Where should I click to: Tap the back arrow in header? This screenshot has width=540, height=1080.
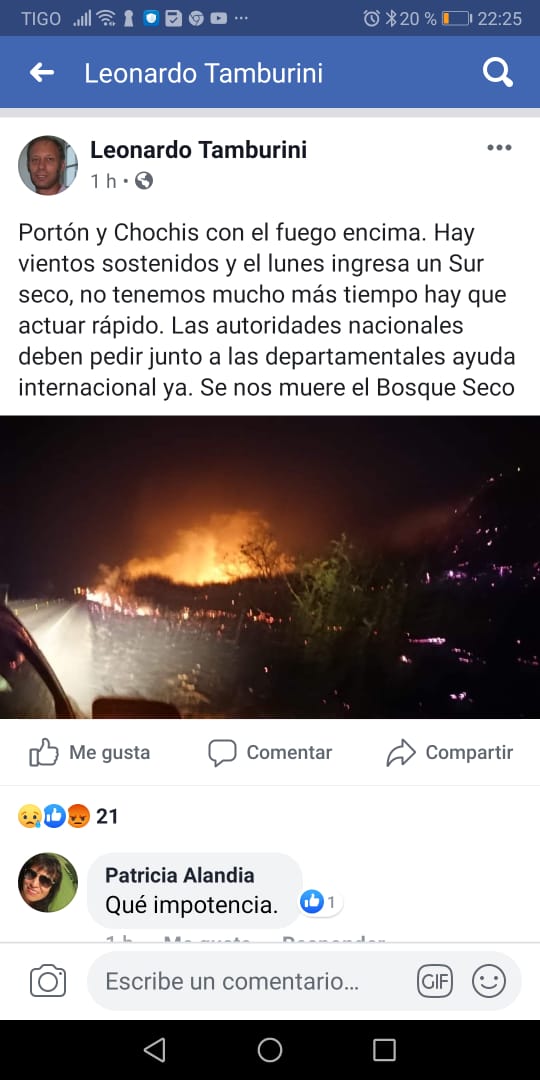click(x=42, y=72)
